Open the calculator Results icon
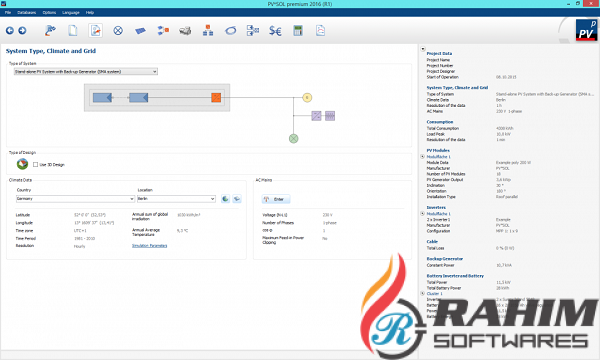Screen dimensions: 600x360 pyautogui.click(x=298, y=31)
